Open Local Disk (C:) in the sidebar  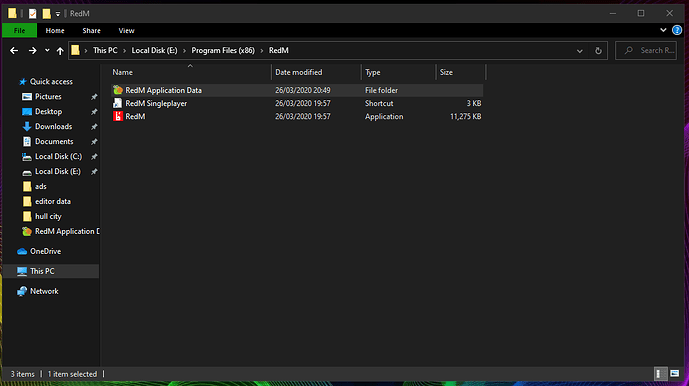coord(58,156)
